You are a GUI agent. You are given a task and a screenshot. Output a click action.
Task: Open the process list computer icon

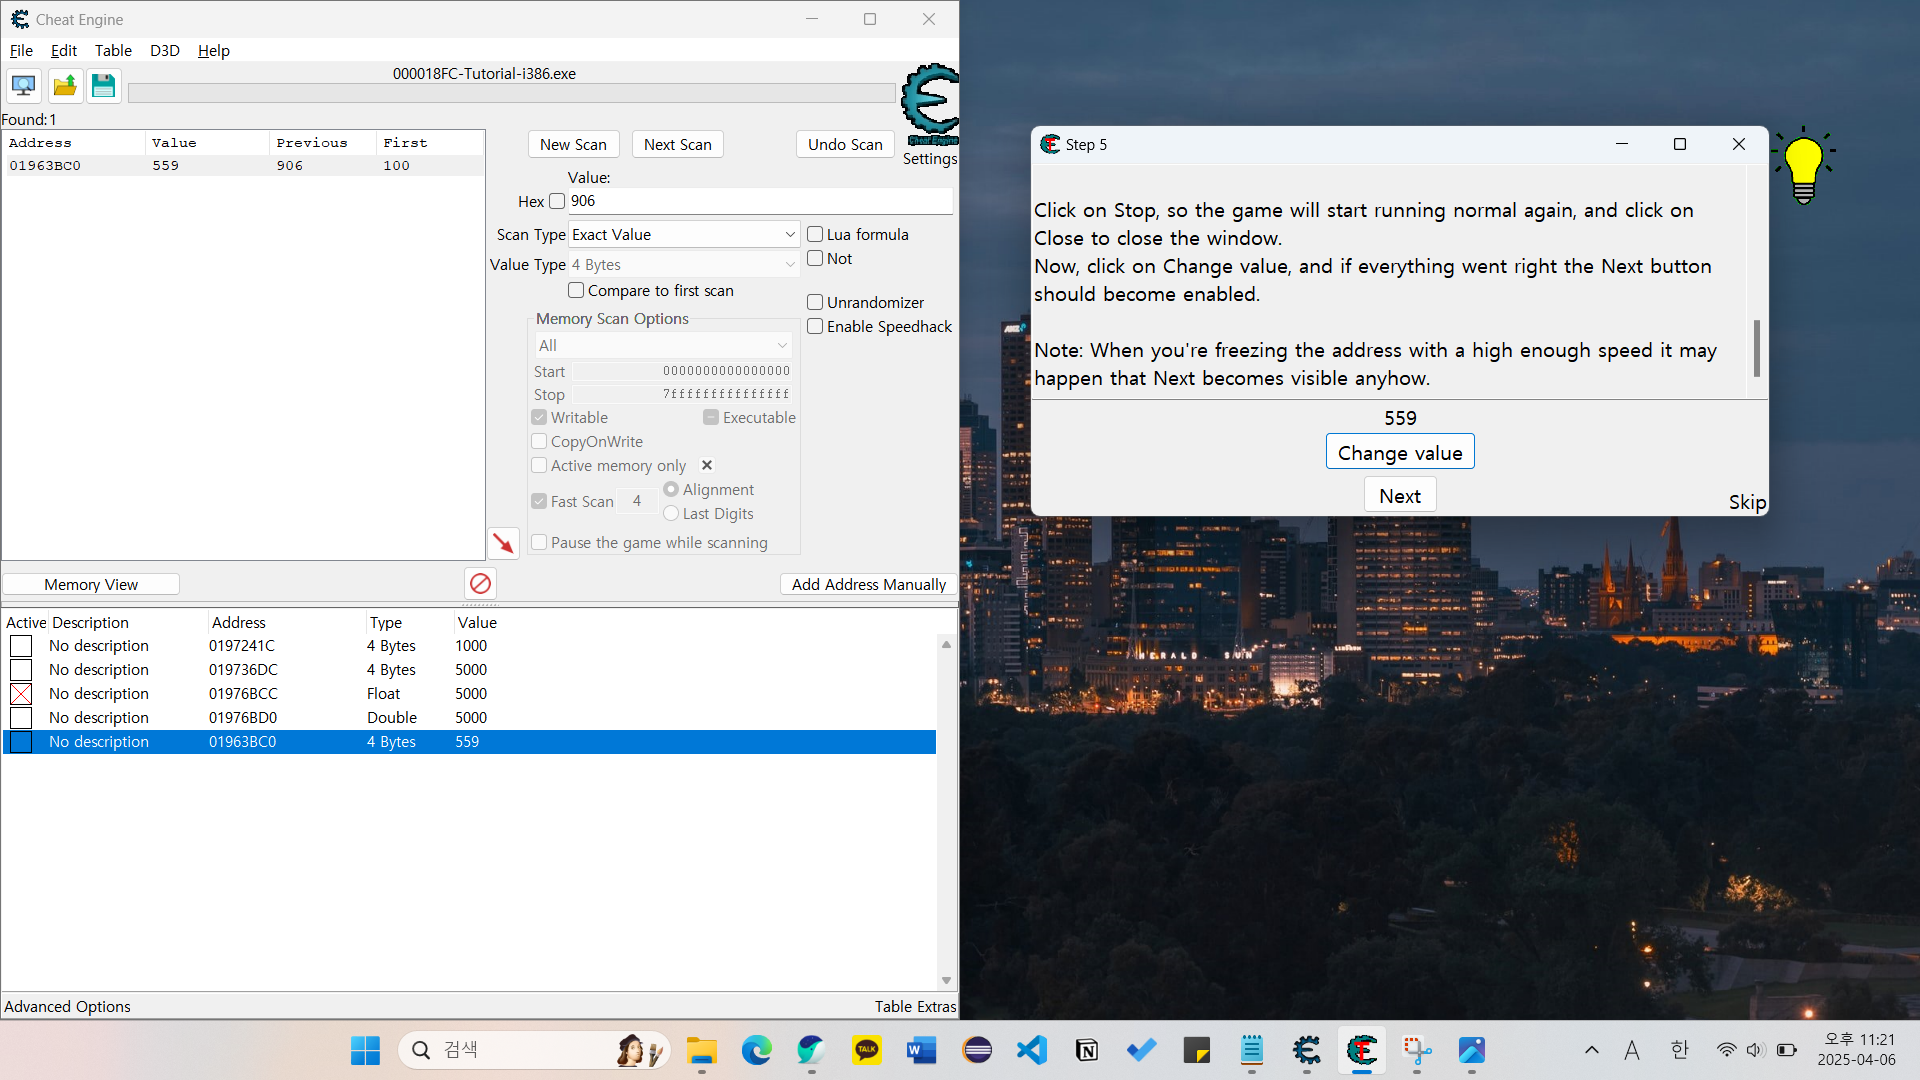pyautogui.click(x=24, y=86)
